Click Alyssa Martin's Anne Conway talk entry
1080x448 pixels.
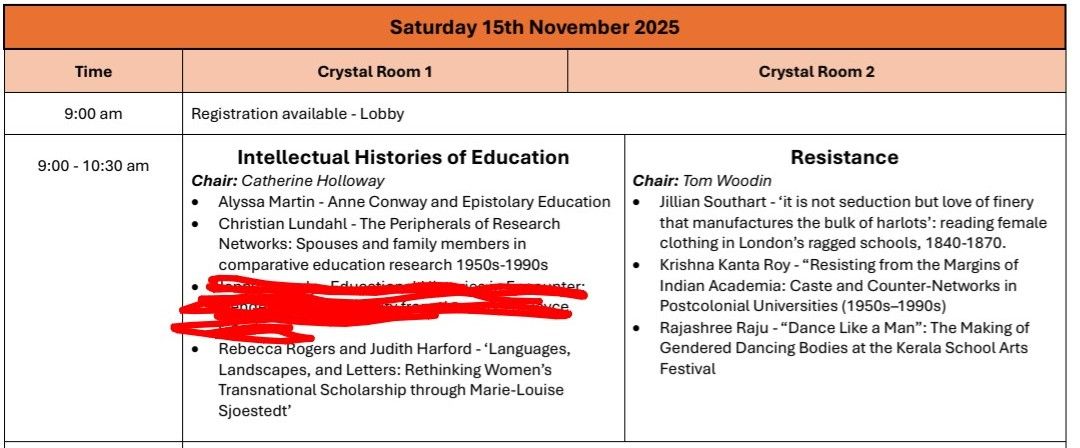(x=414, y=202)
